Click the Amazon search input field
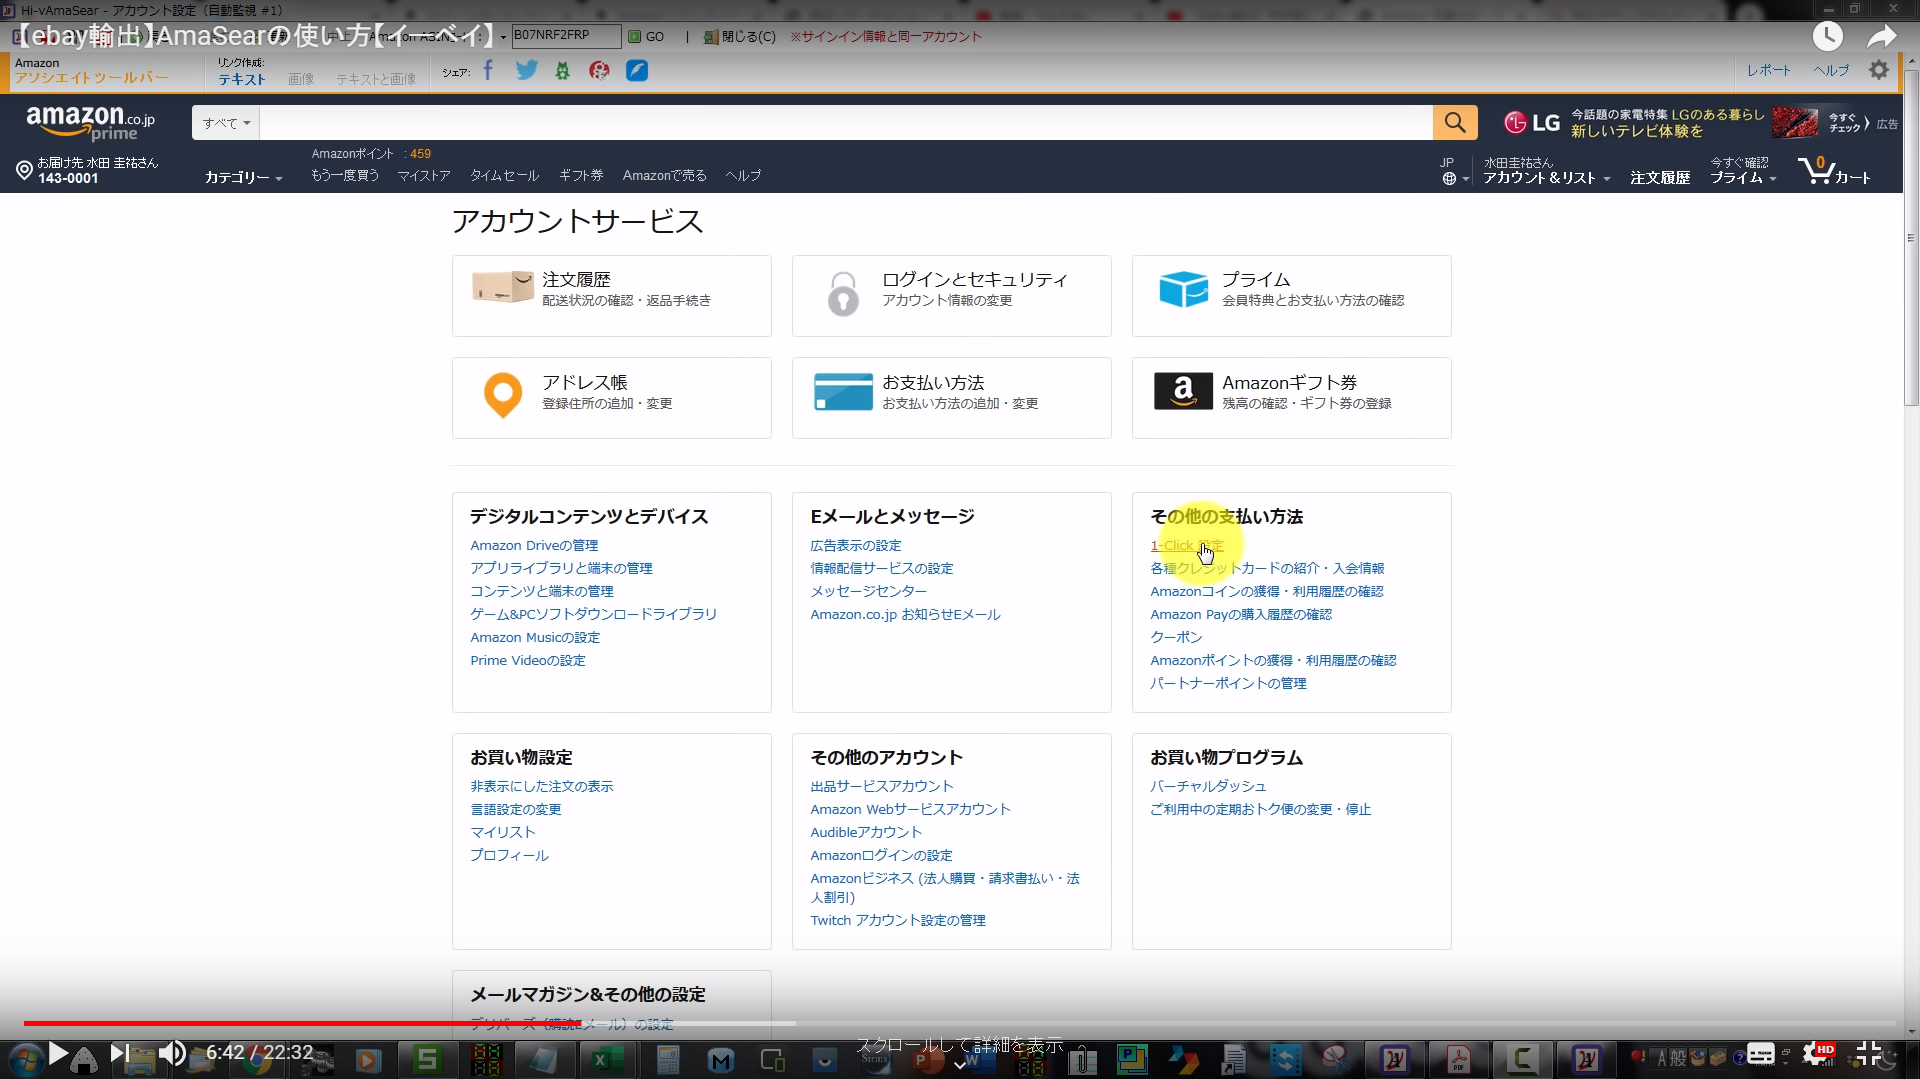The height and width of the screenshot is (1079, 1920). point(846,123)
